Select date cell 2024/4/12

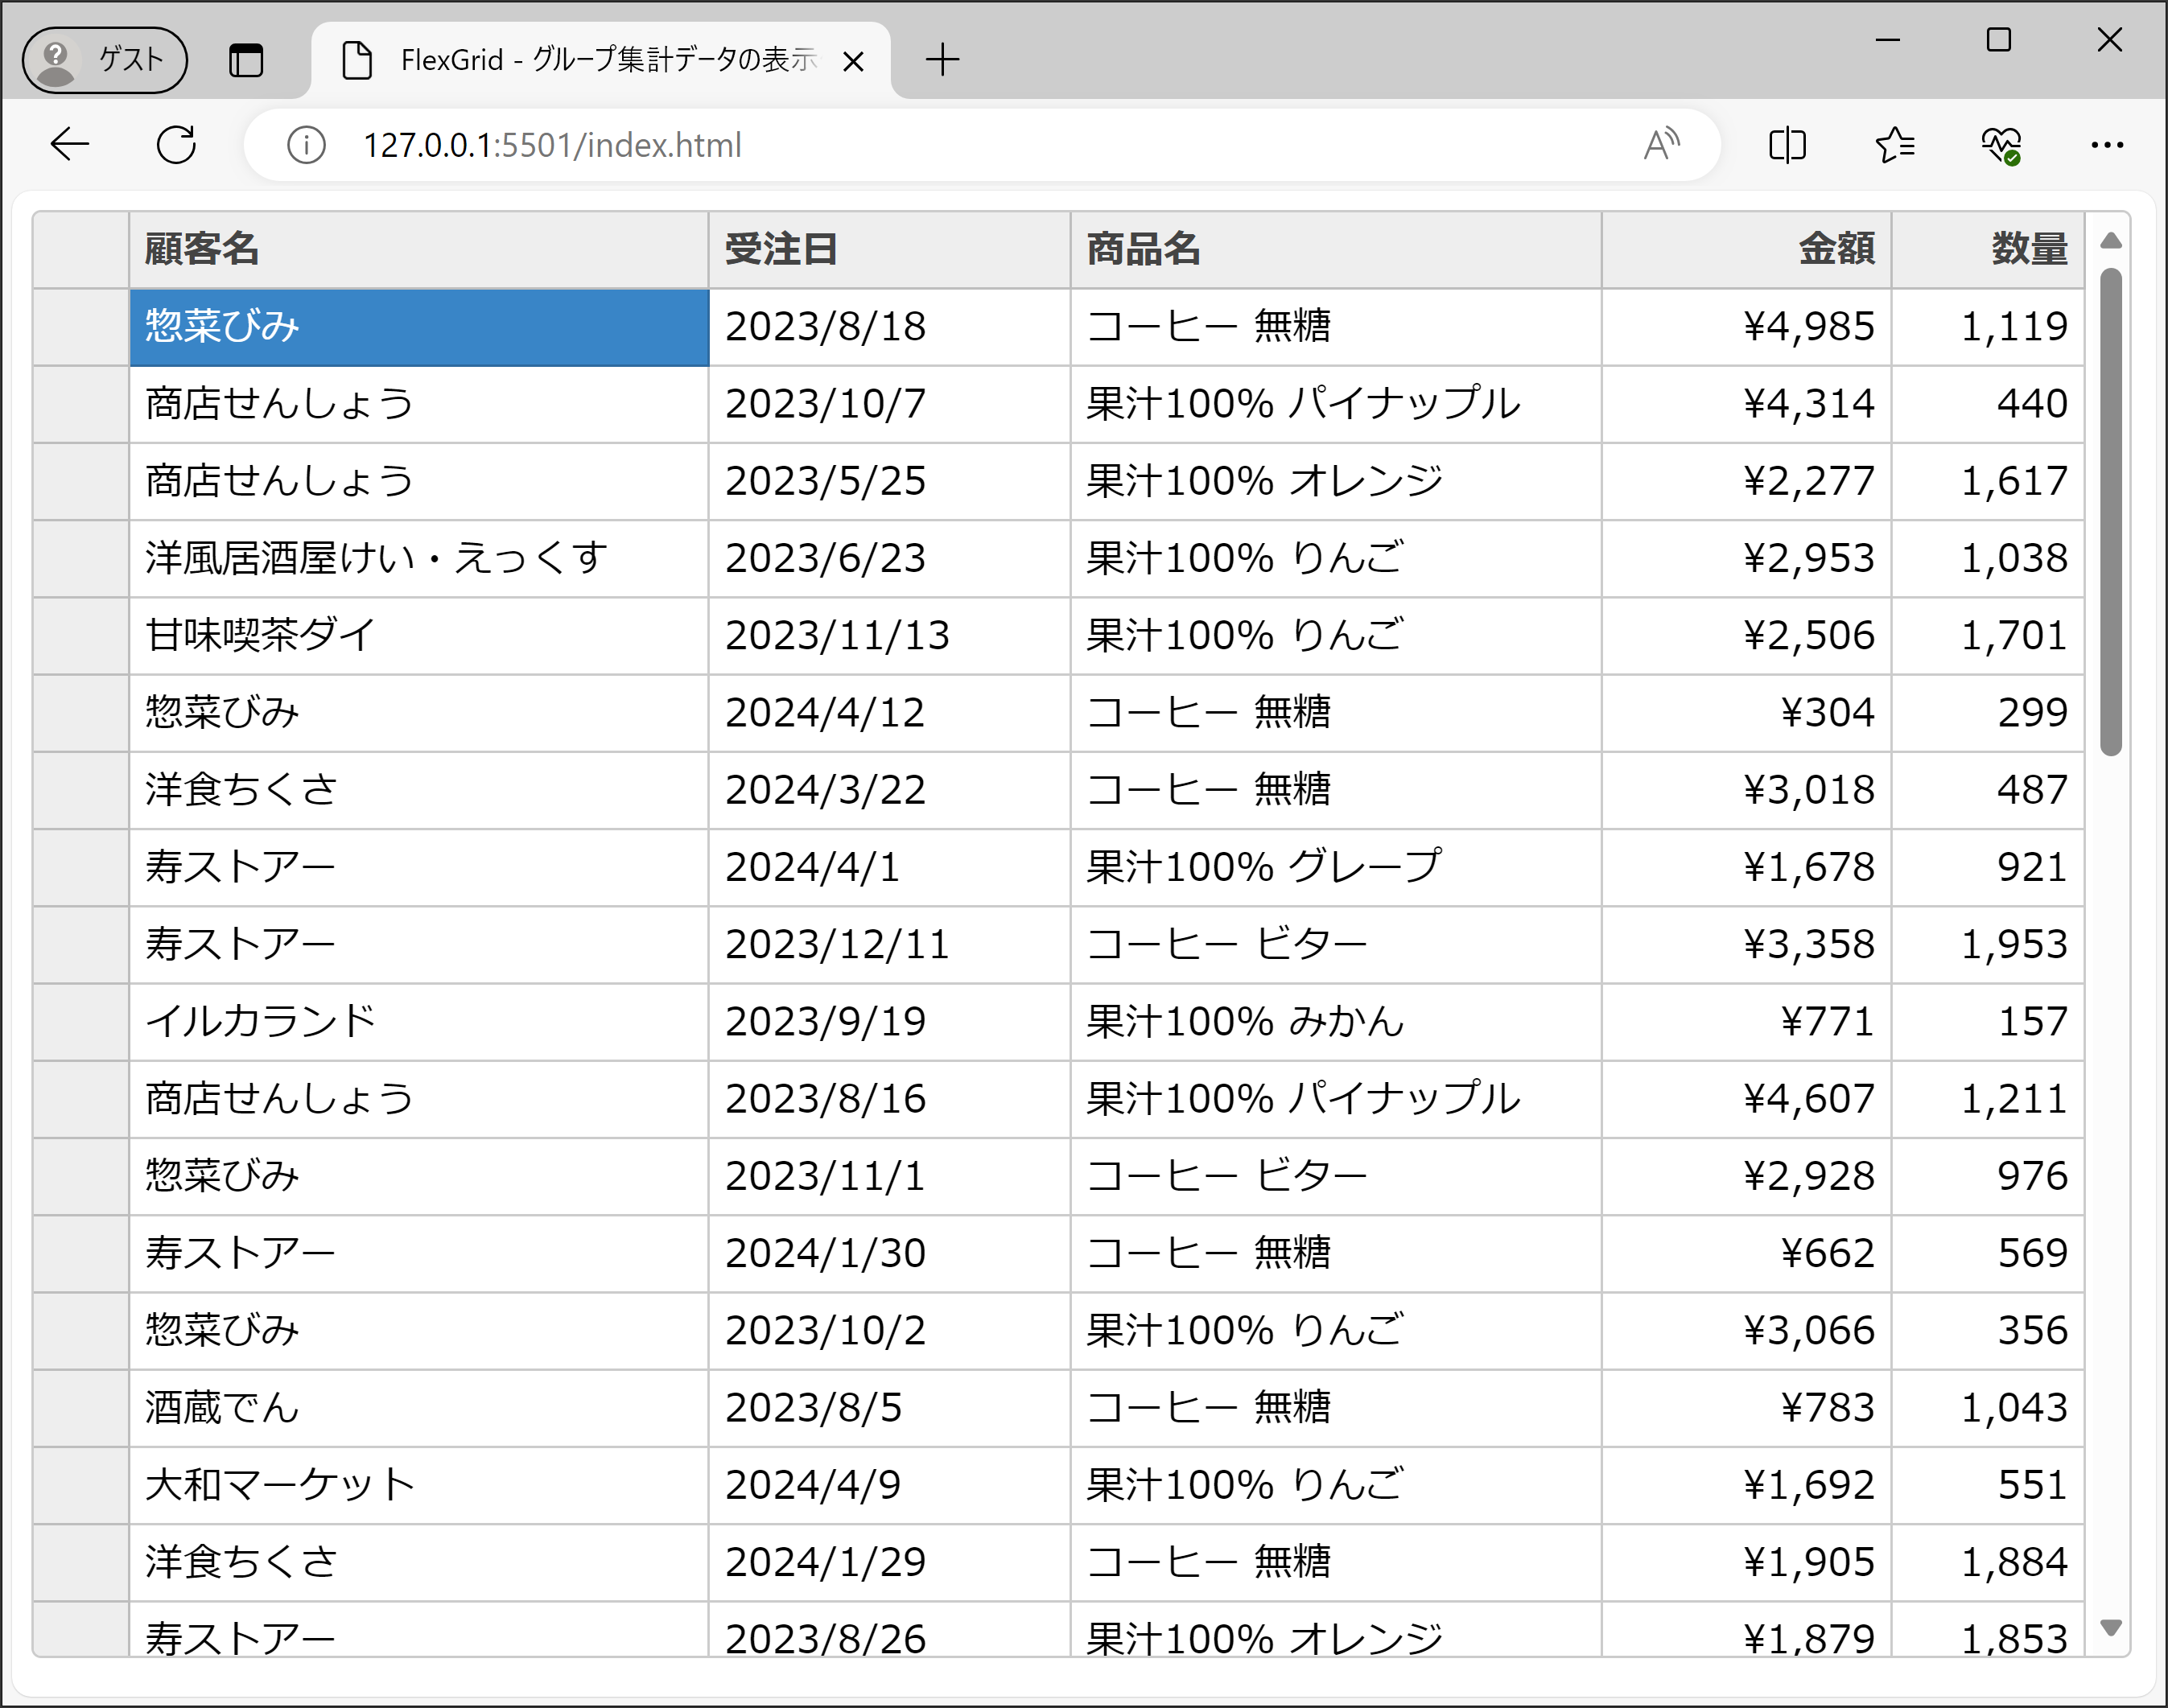pos(889,713)
